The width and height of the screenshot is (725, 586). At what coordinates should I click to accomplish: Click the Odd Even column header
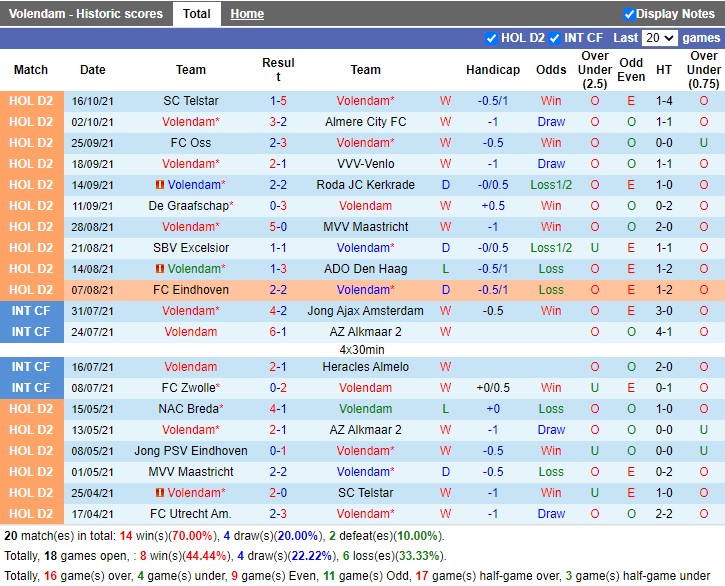coord(631,70)
